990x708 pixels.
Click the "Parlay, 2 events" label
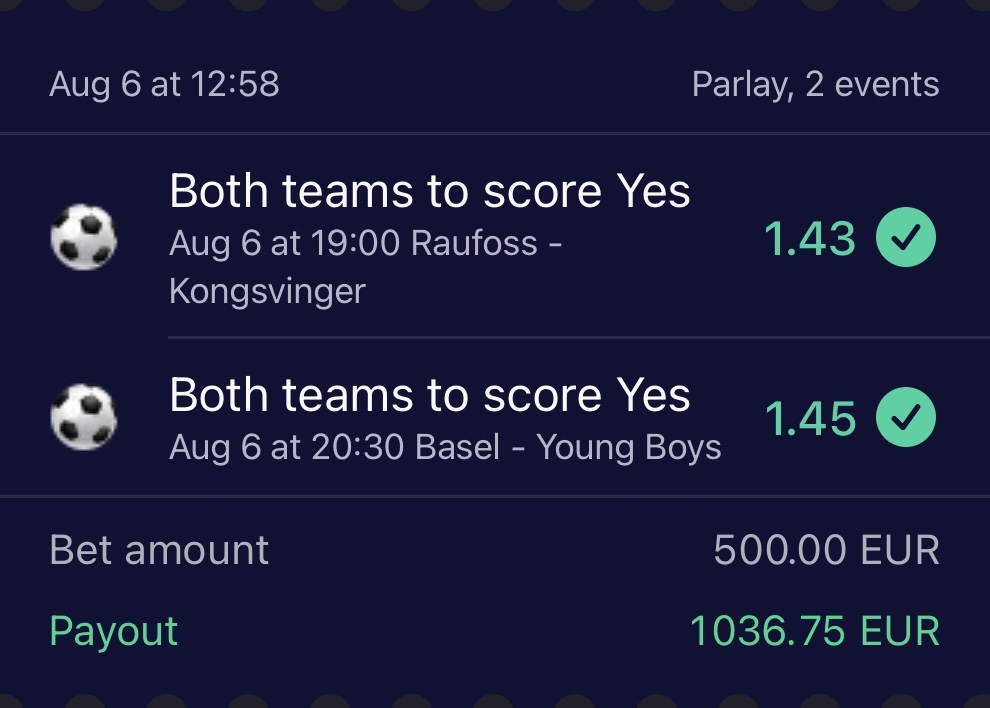(x=815, y=85)
